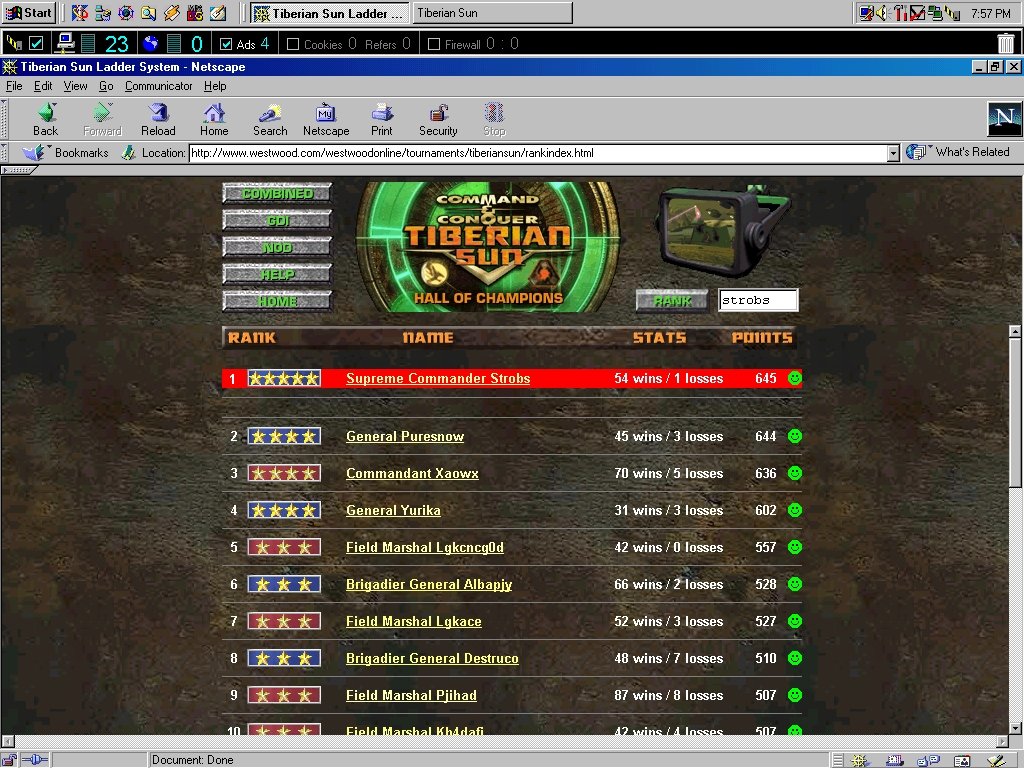Image resolution: width=1024 pixels, height=768 pixels.
Task: Collapse the location toolbar grip handle
Action: [4, 153]
